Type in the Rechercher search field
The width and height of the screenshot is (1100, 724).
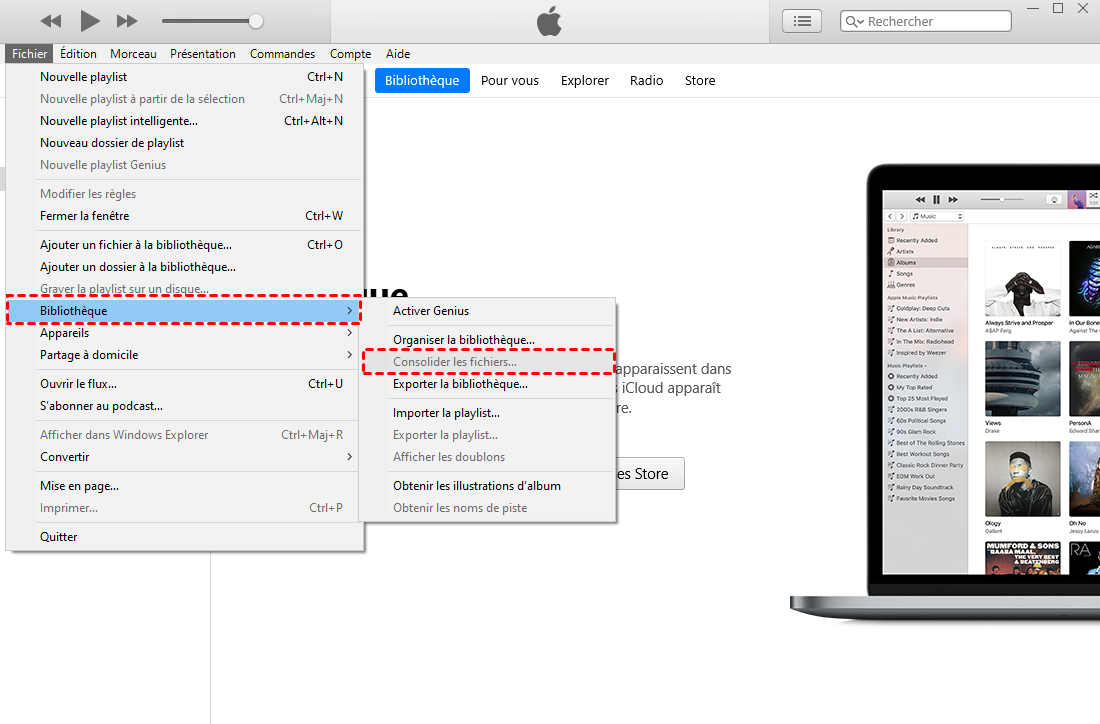pyautogui.click(x=935, y=21)
